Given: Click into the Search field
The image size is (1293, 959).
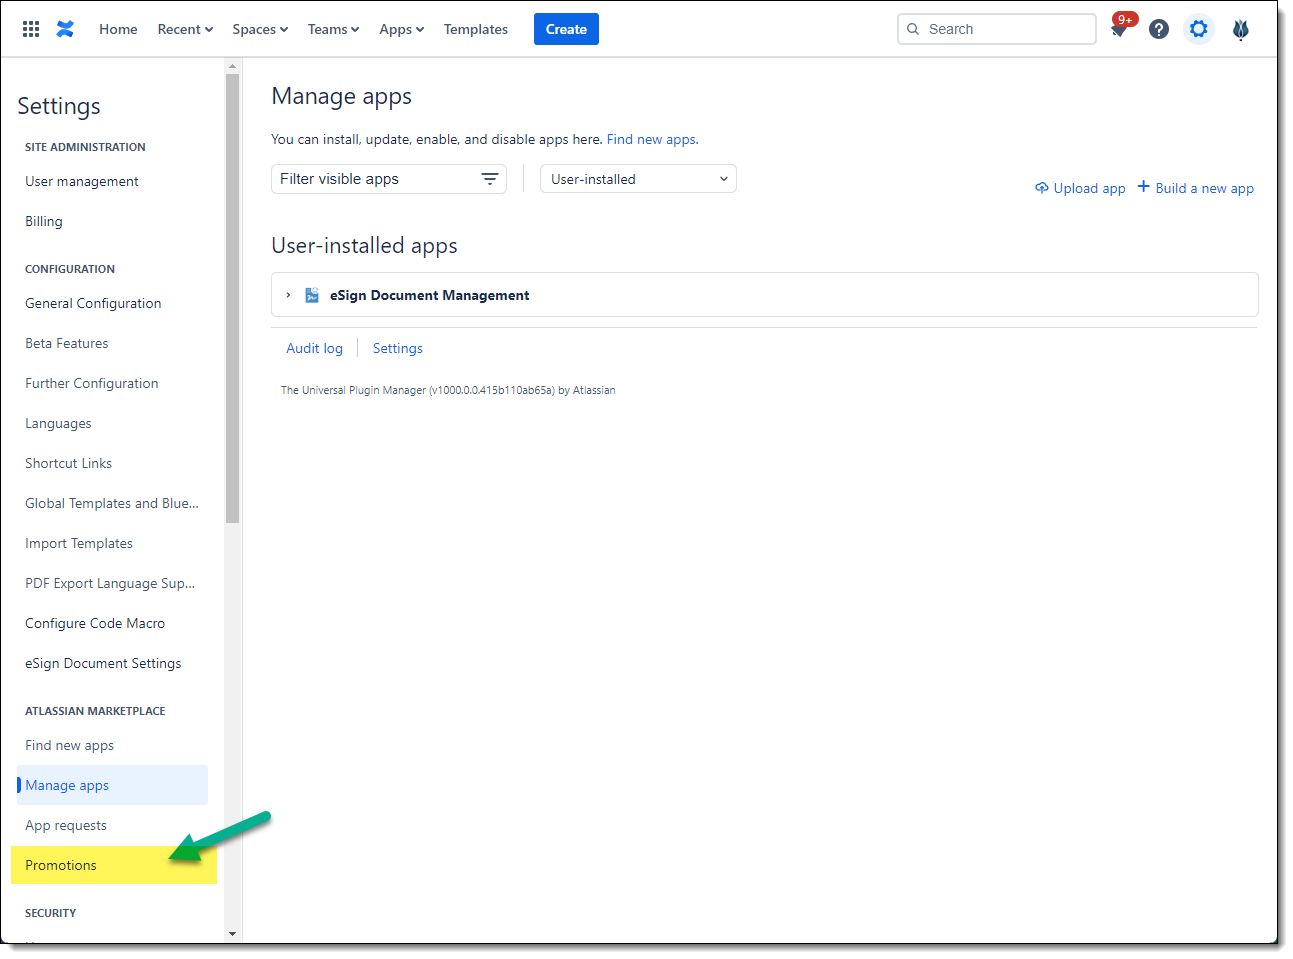Looking at the screenshot, I should 1005,29.
